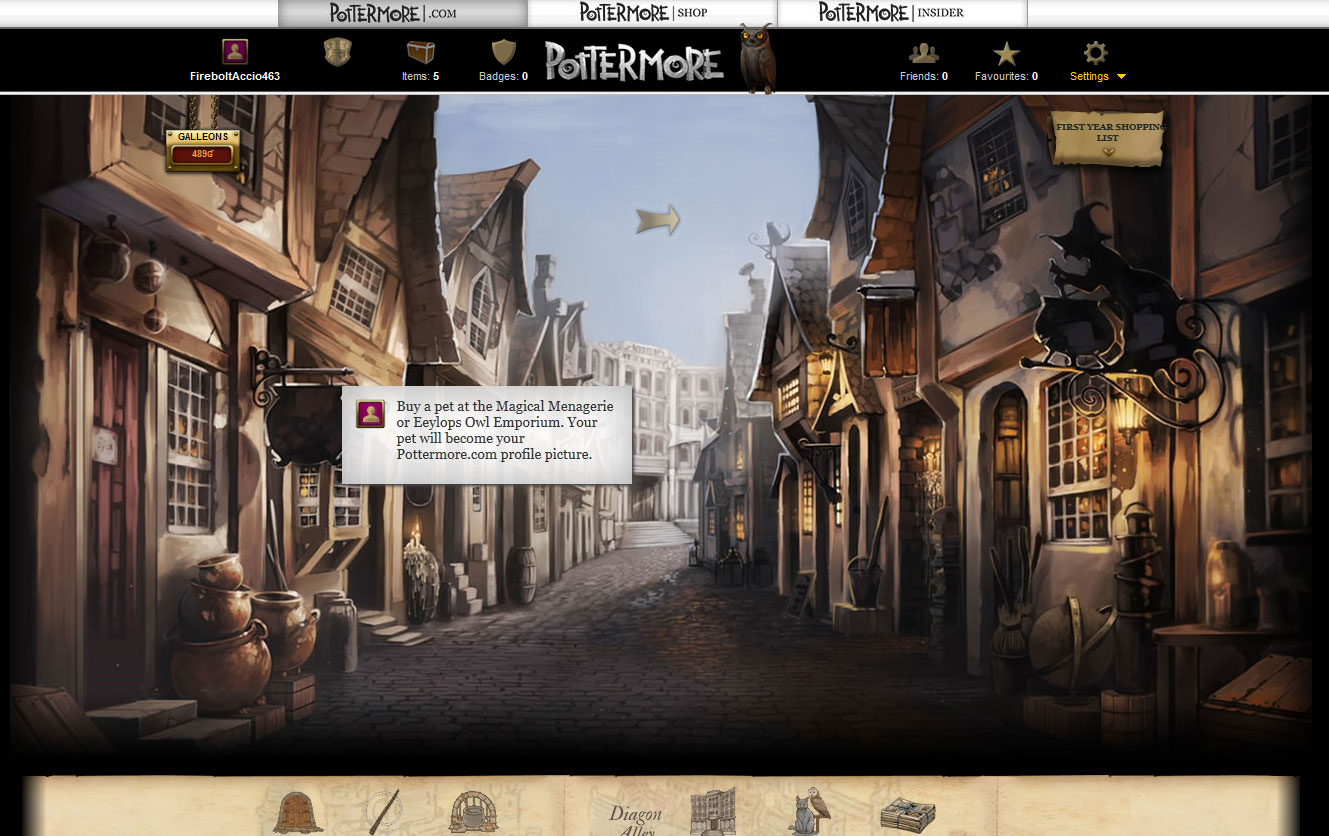
Task: Click the 'Buy a pet at the Magical Menagerie' hint text
Action: pos(505,430)
